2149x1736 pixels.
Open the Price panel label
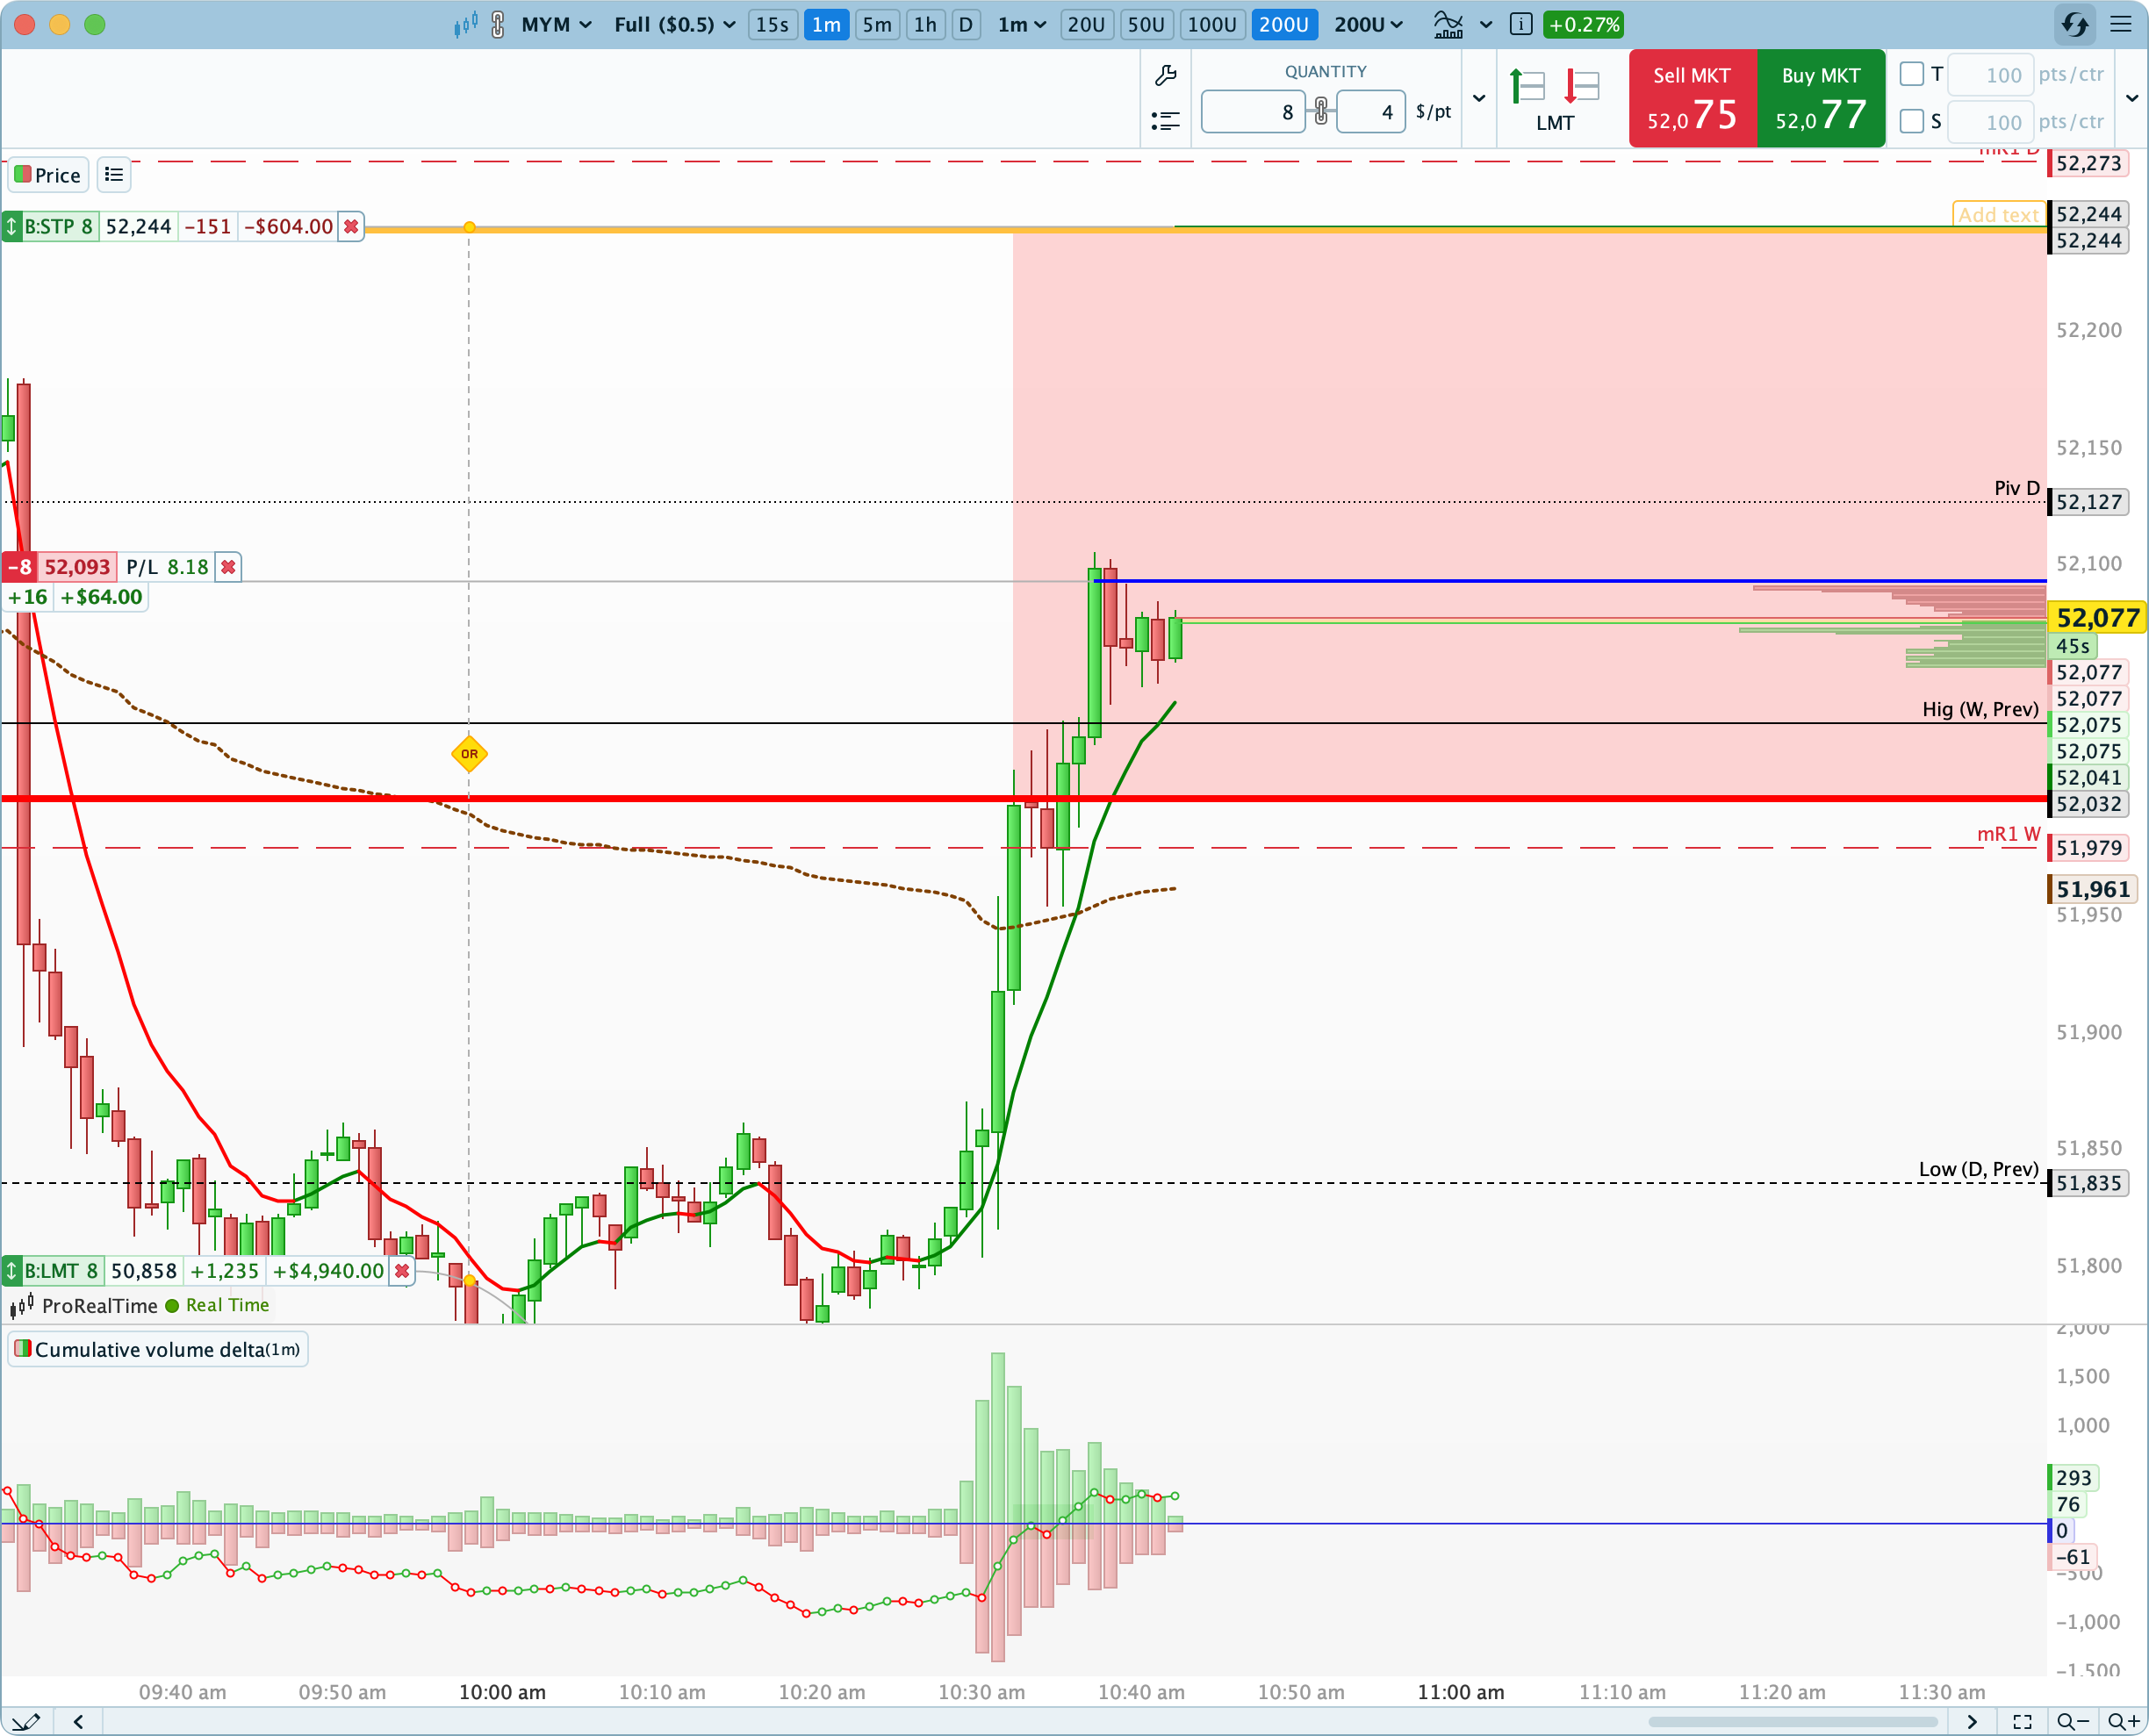[x=48, y=175]
